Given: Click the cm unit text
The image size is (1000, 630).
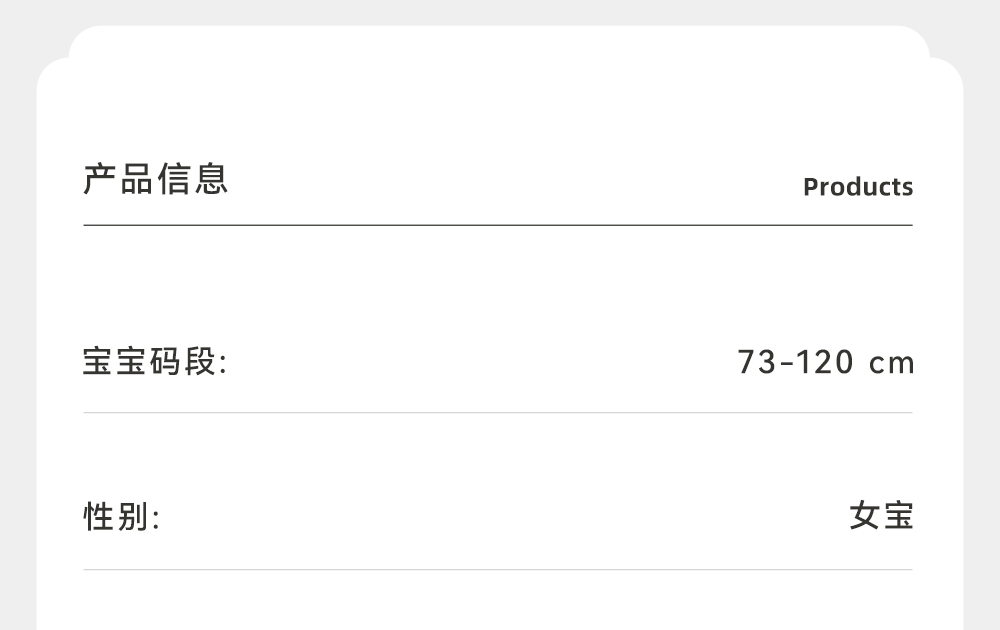Looking at the screenshot, I should point(892,363).
